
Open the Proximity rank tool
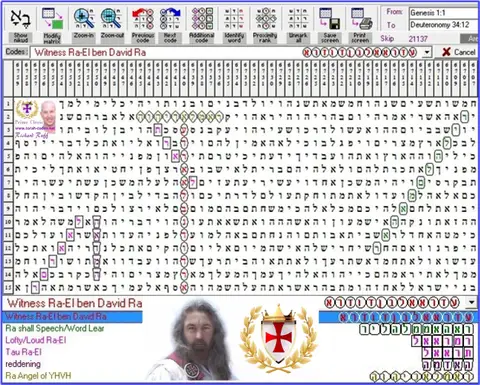(x=265, y=19)
